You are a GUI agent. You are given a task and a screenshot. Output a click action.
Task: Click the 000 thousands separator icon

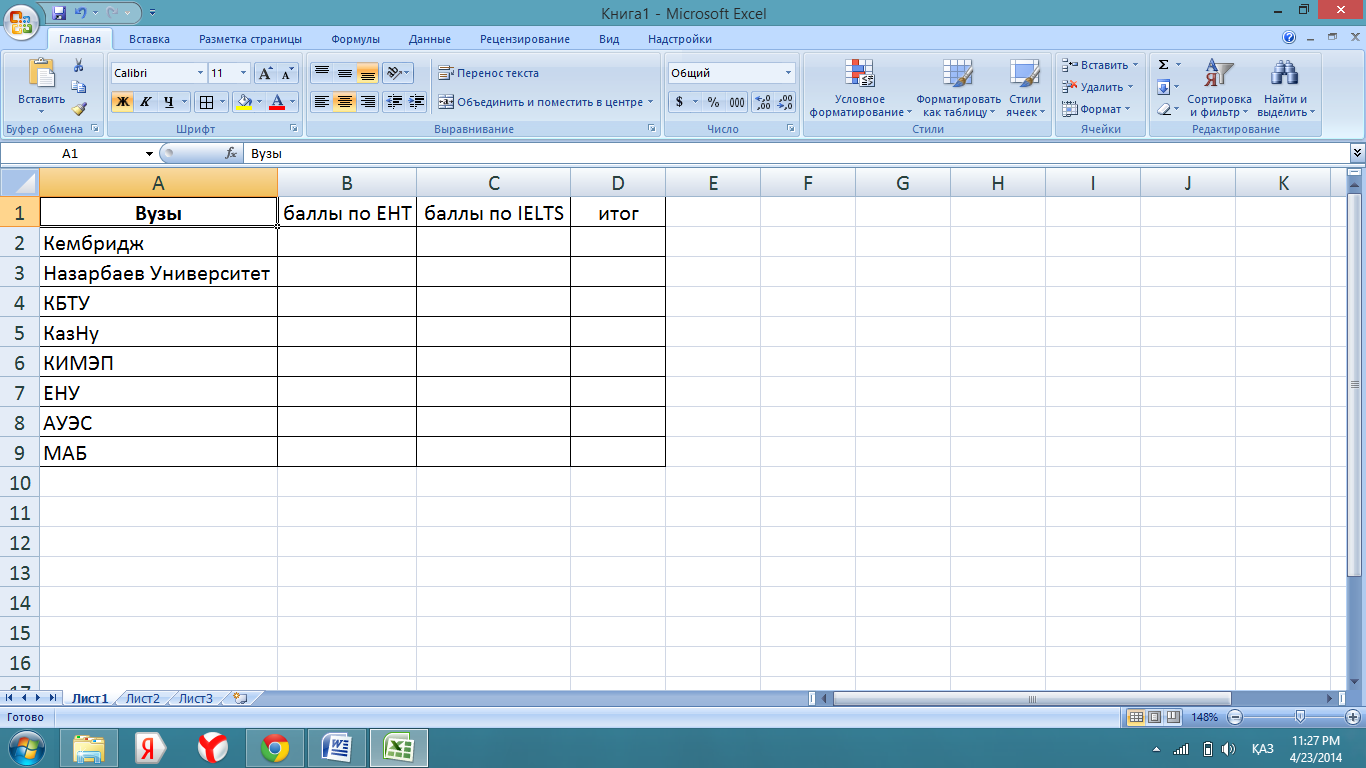point(737,102)
